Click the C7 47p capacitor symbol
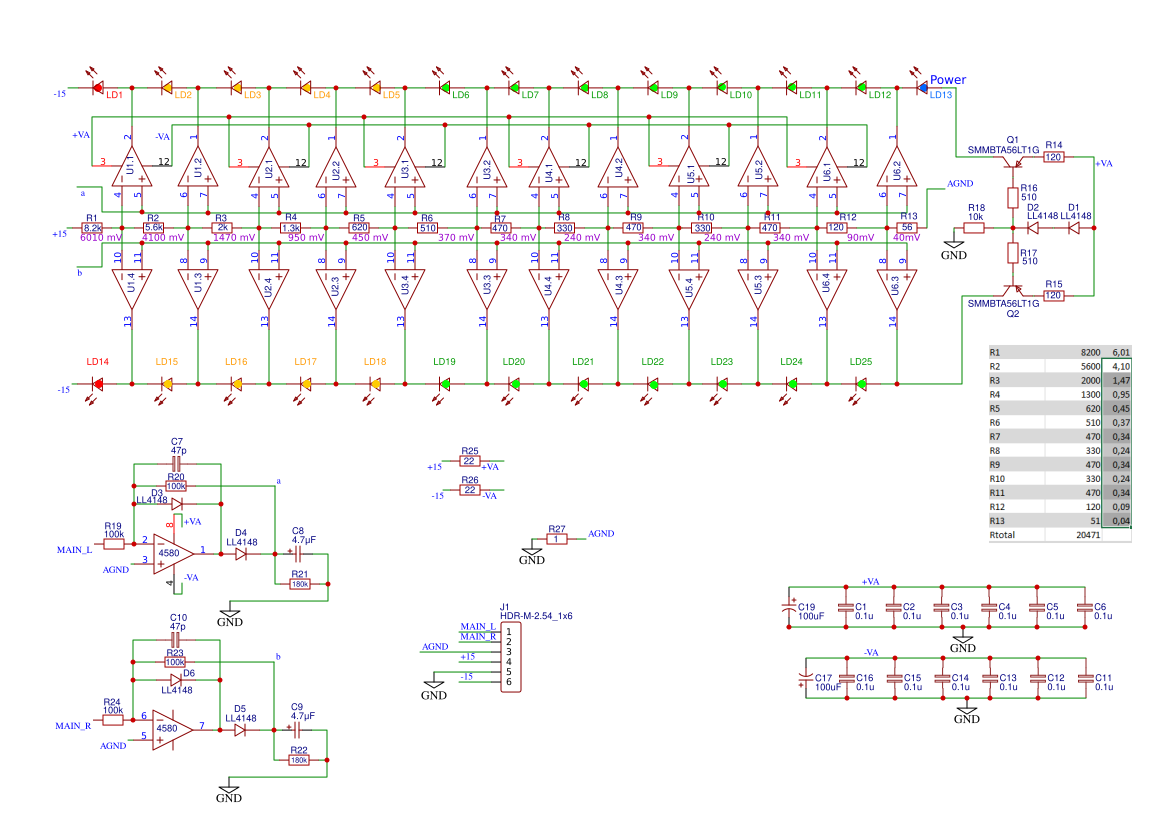Screen dimensions: 1169x828 point(177,464)
